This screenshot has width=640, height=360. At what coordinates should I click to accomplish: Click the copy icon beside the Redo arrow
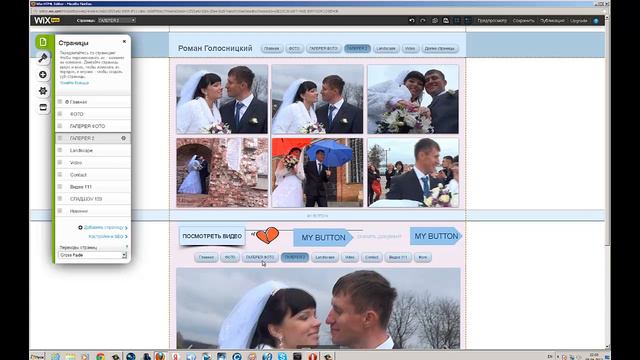coord(435,20)
